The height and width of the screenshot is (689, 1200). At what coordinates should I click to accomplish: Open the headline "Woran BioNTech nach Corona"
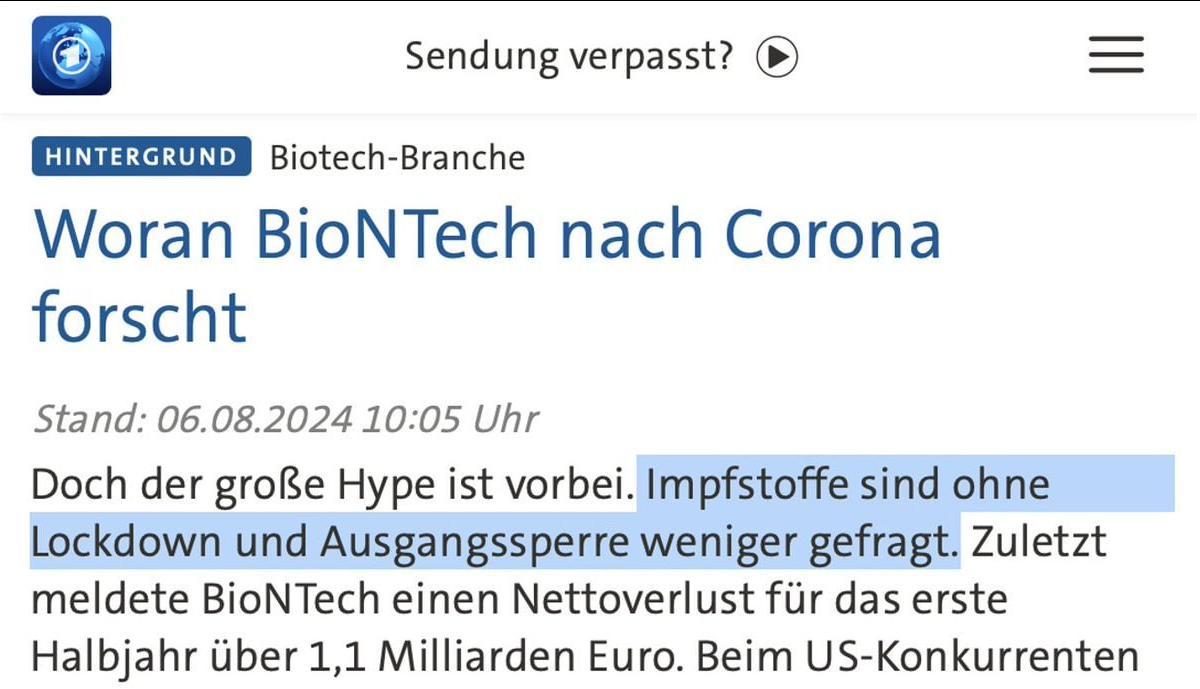pos(487,236)
